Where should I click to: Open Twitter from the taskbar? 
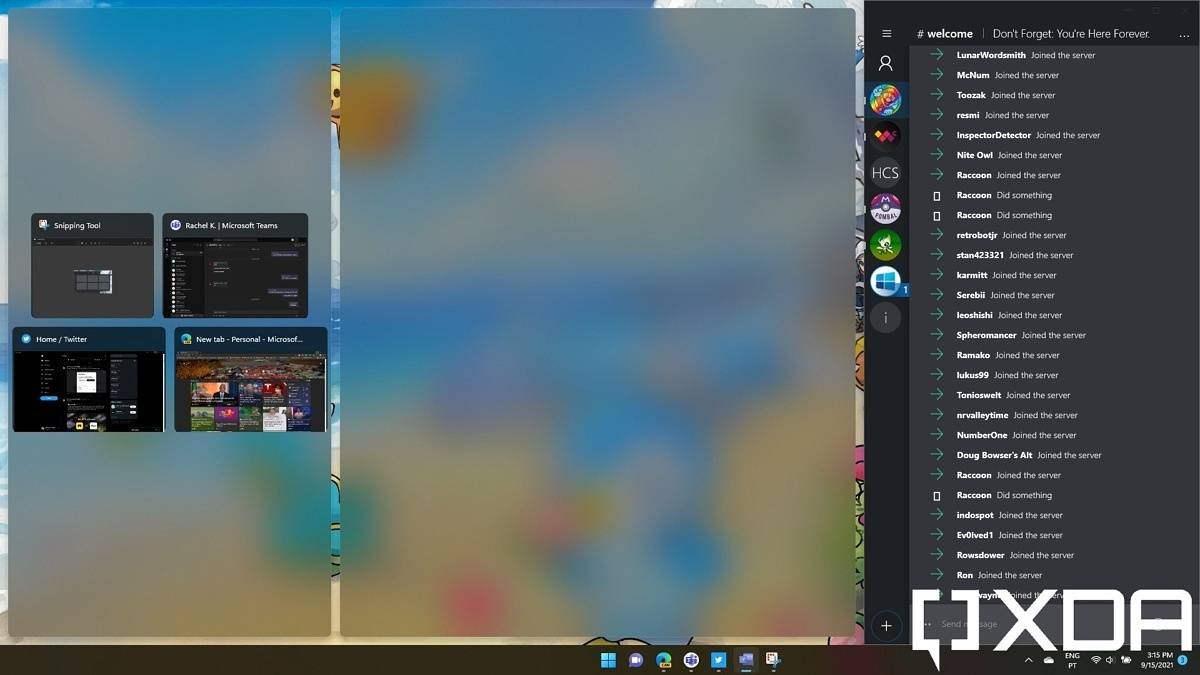point(718,660)
